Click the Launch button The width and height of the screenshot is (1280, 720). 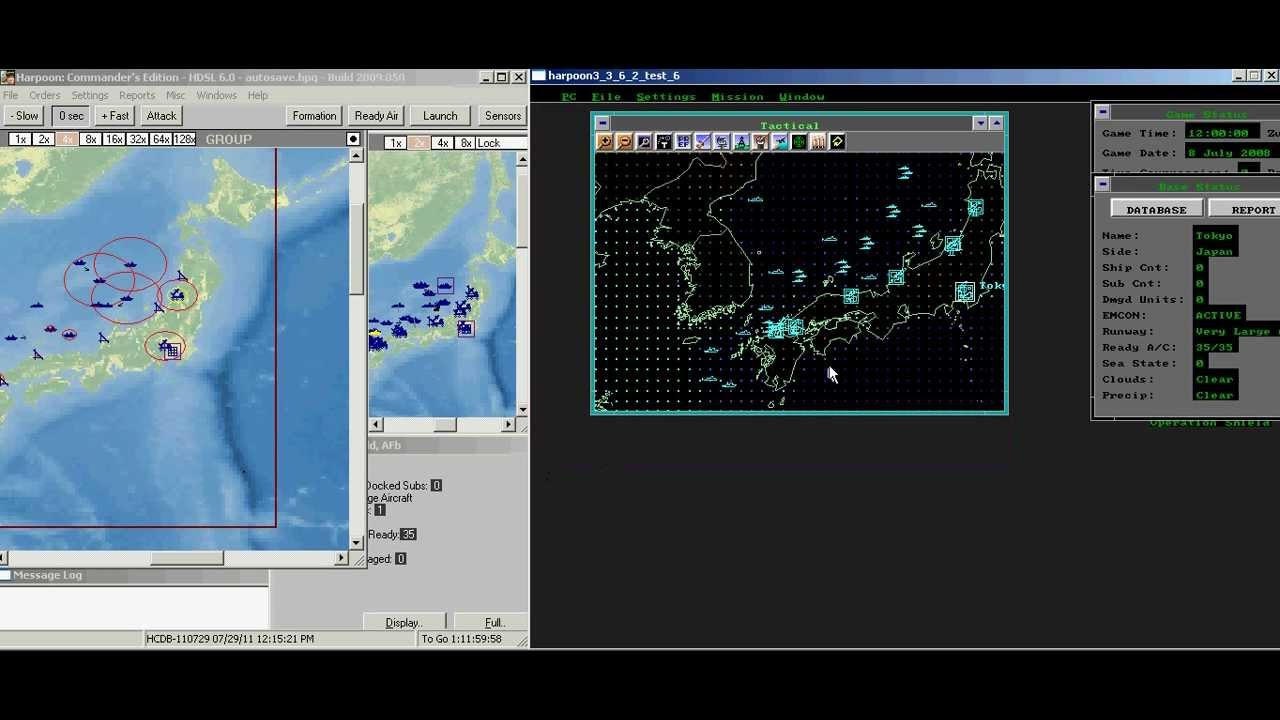440,116
